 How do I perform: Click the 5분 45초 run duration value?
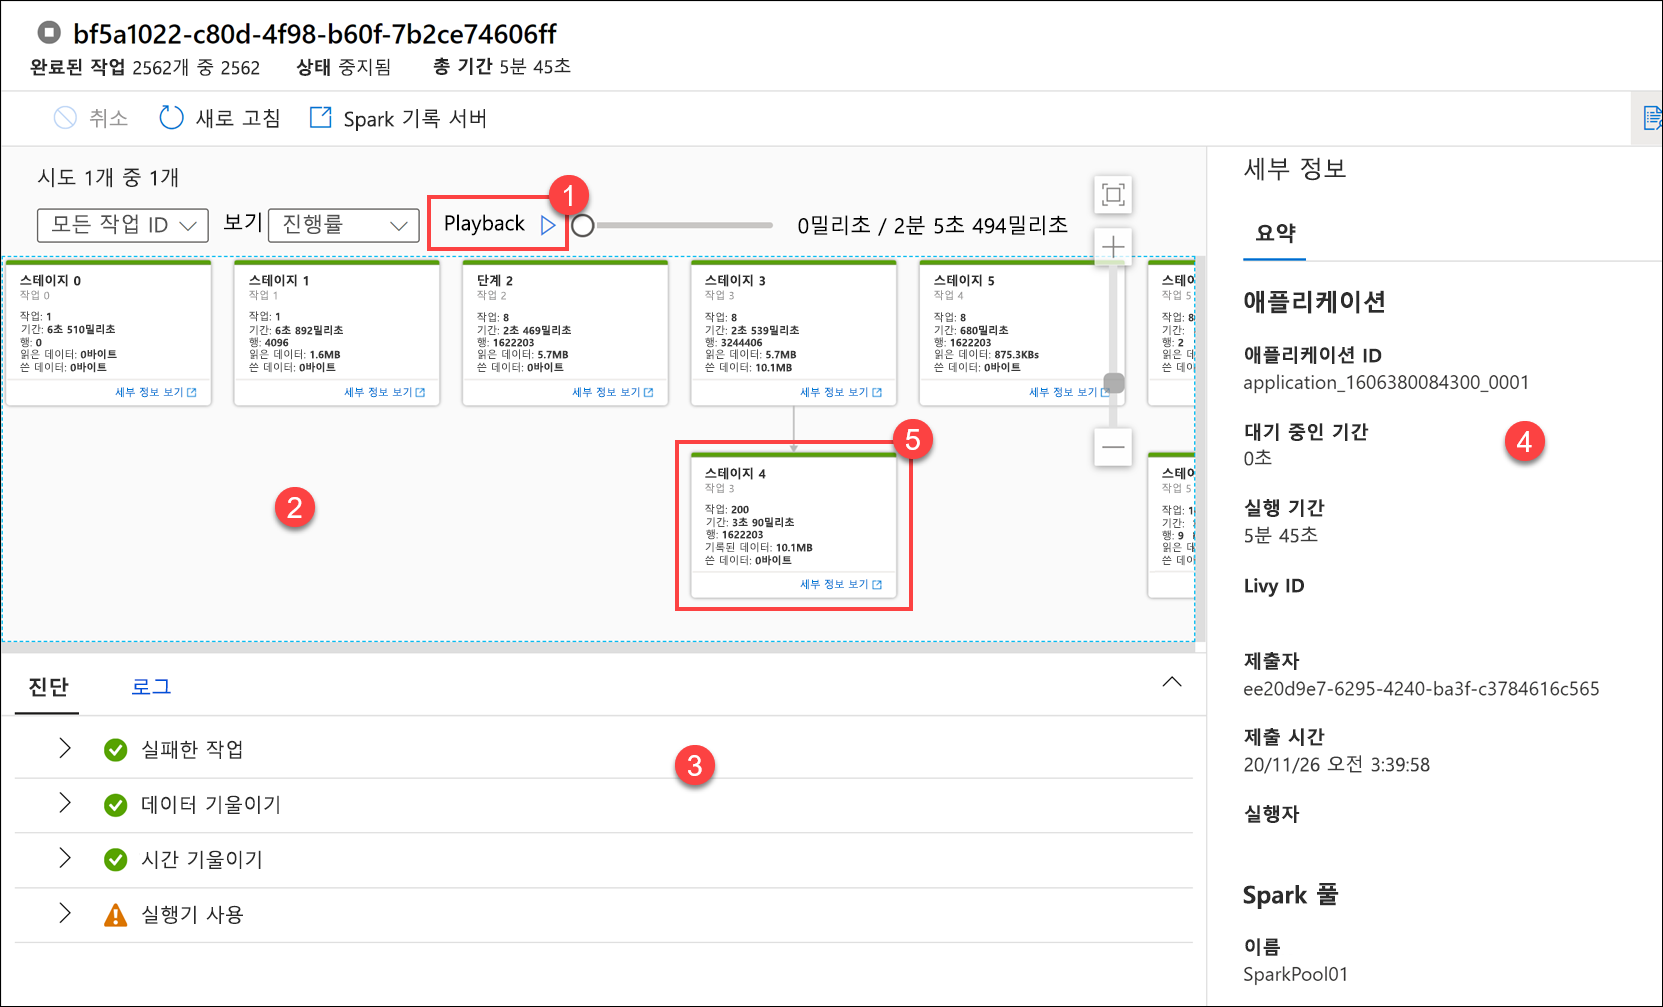click(1281, 535)
